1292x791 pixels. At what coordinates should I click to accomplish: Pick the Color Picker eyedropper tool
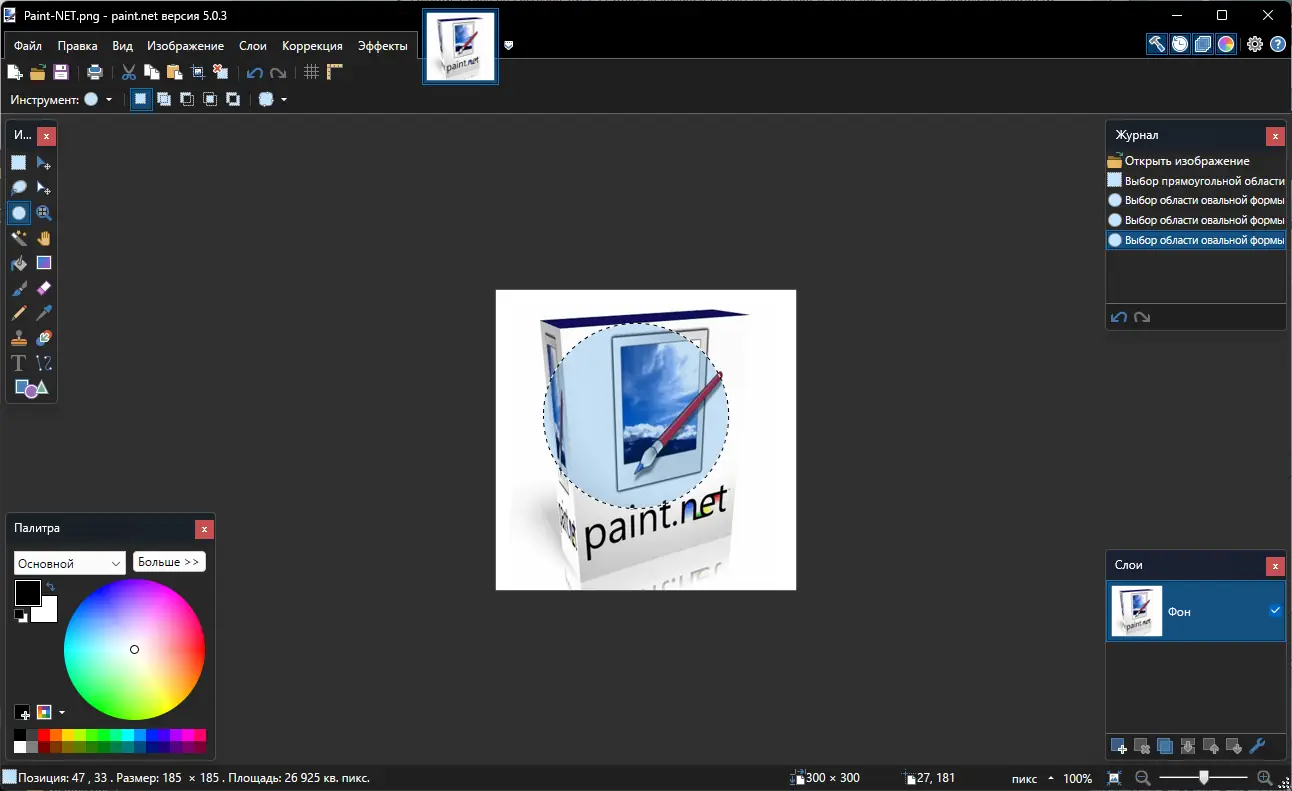(44, 313)
